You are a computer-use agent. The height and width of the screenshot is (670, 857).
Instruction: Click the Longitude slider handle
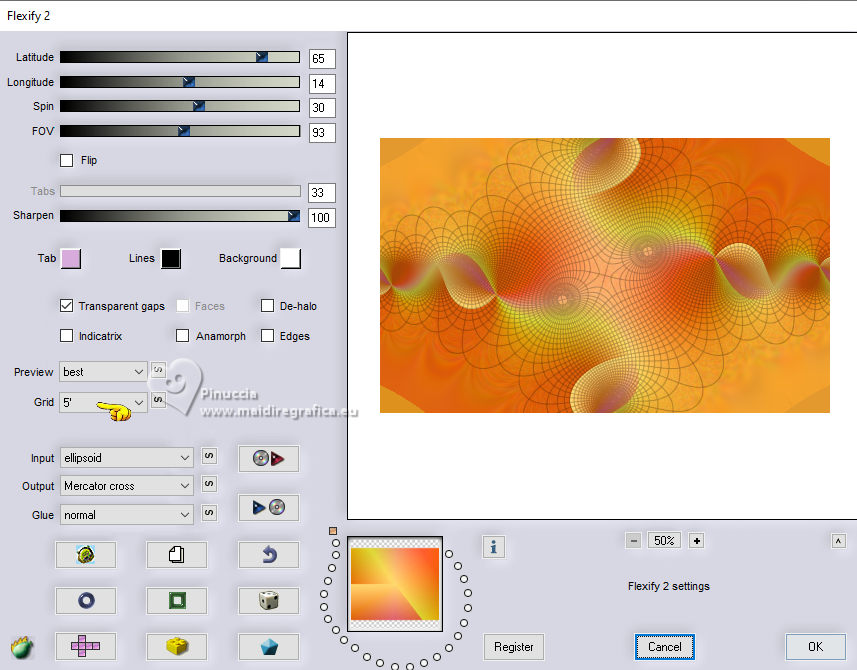(189, 82)
